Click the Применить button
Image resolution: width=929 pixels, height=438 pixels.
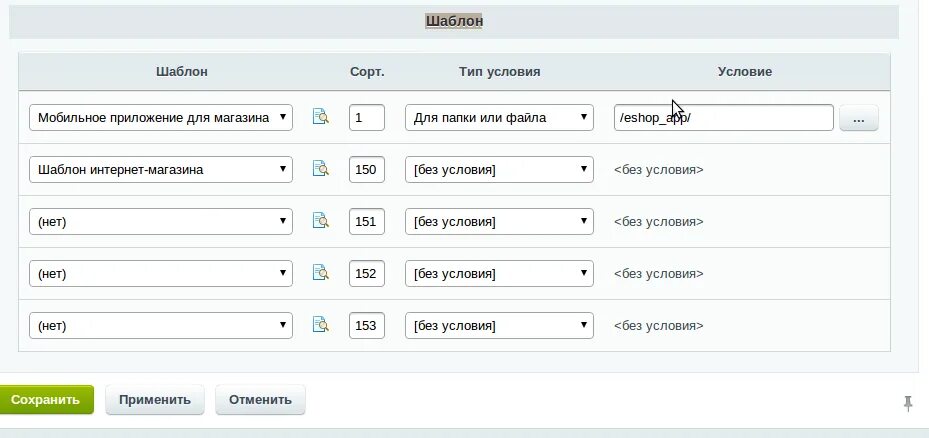click(154, 400)
